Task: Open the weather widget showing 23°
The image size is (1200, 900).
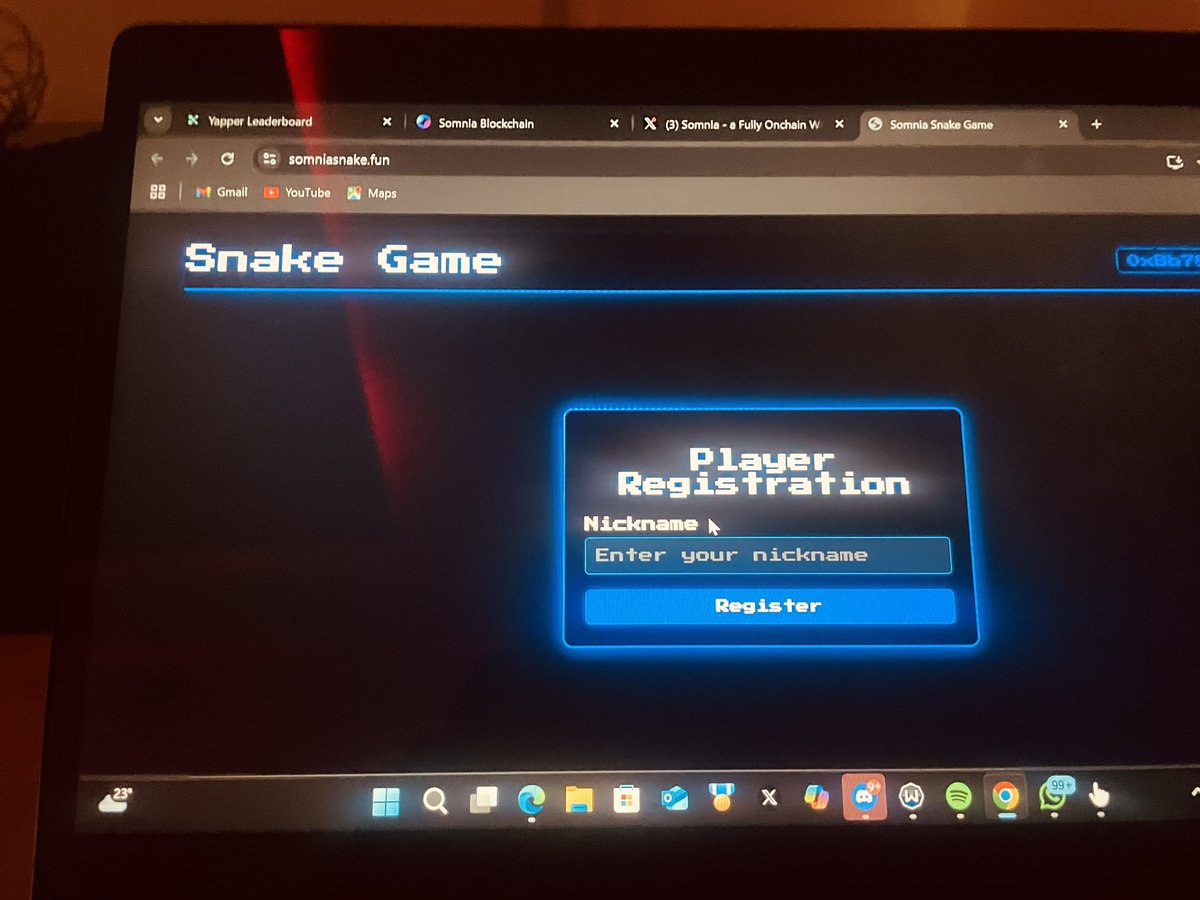Action: [x=116, y=800]
